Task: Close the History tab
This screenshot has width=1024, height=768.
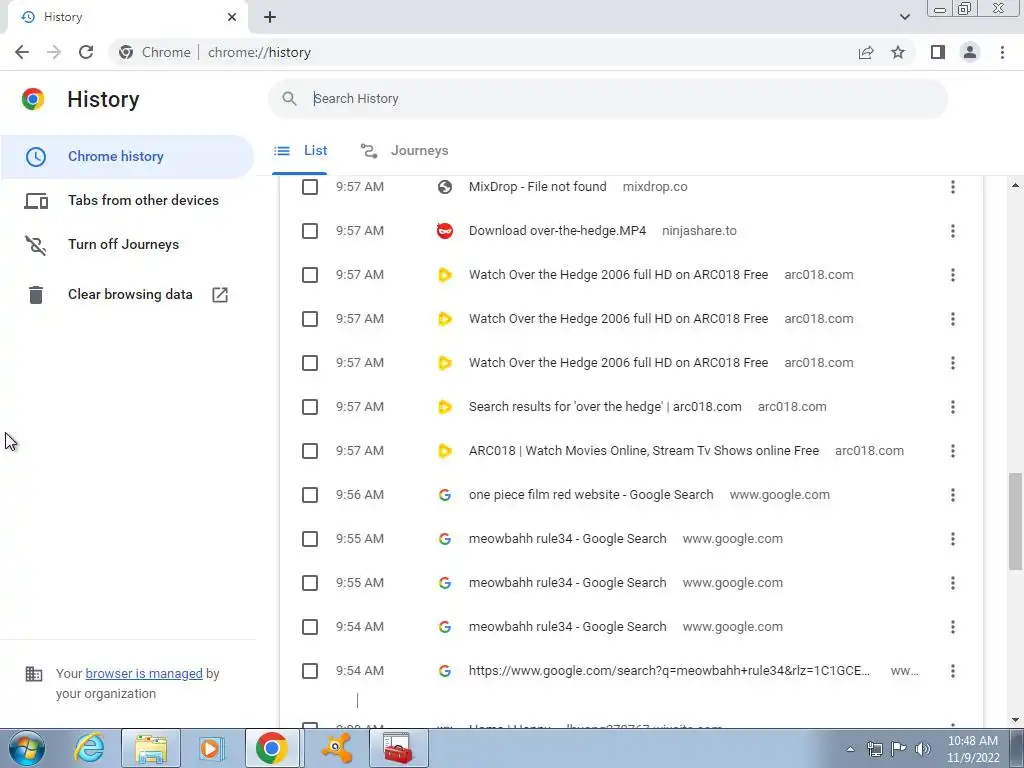Action: coord(232,17)
